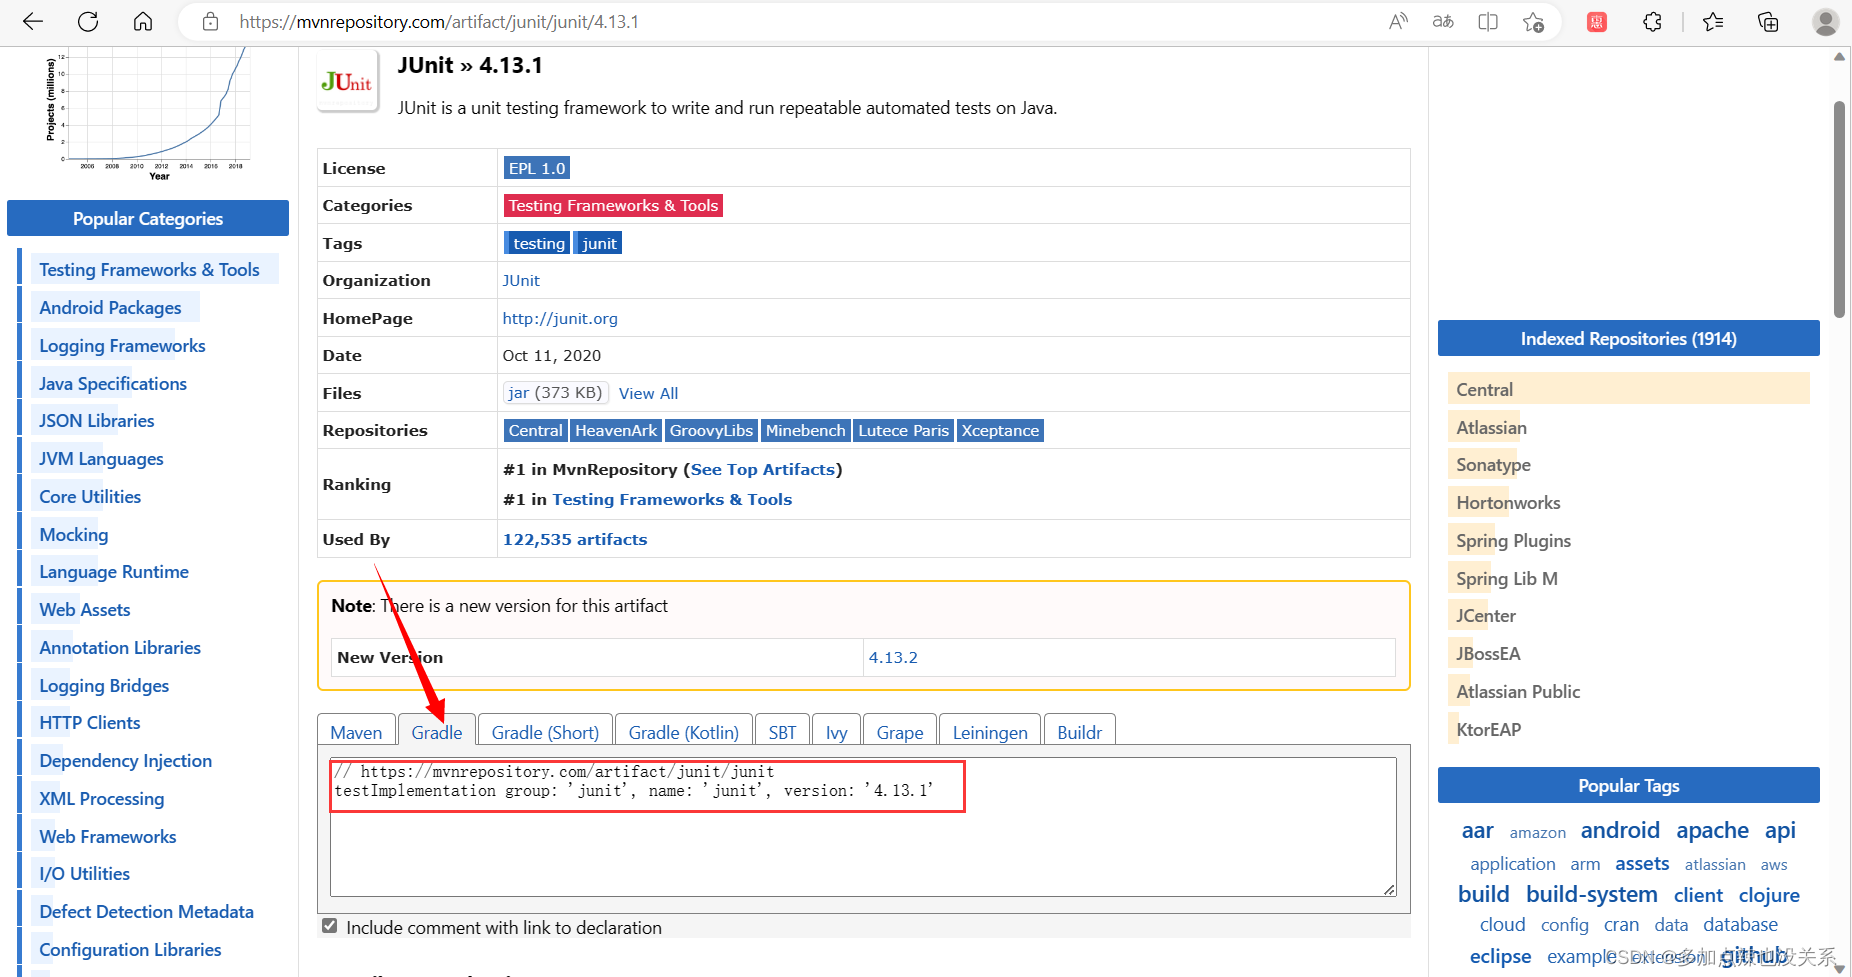Click the testing tag

pos(538,243)
